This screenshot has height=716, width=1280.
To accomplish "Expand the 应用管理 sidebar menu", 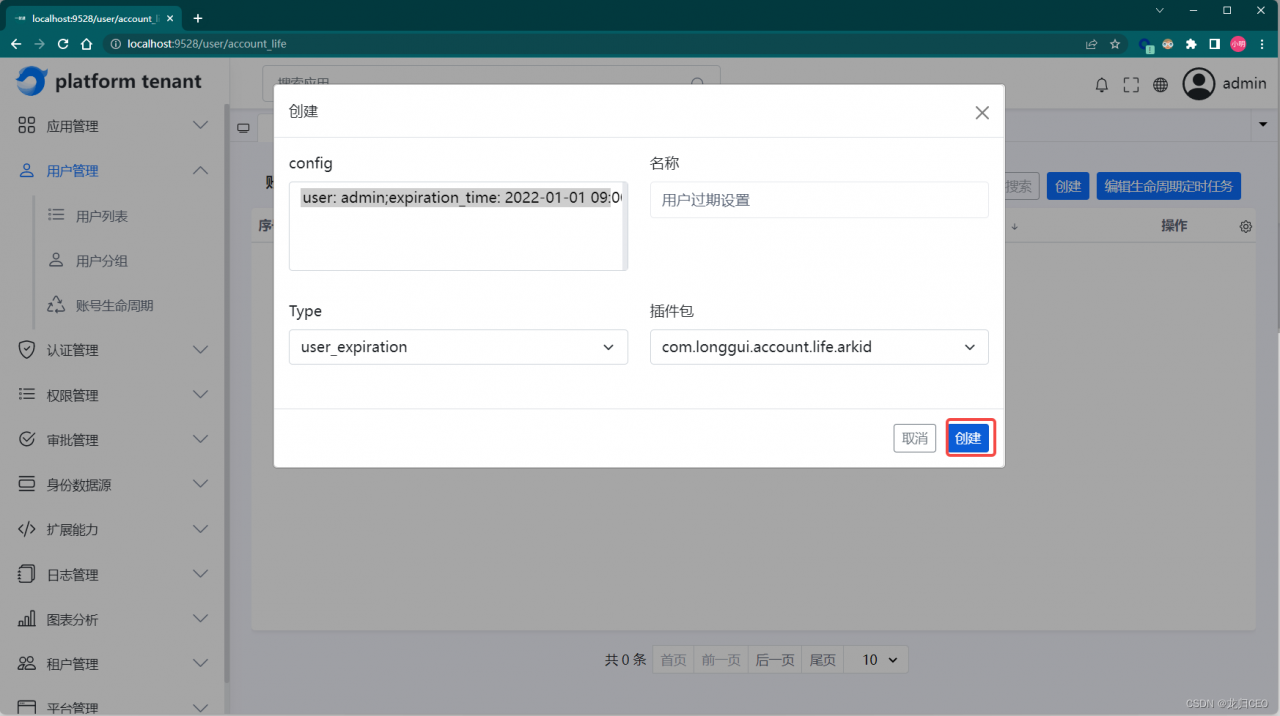I will pyautogui.click(x=113, y=126).
